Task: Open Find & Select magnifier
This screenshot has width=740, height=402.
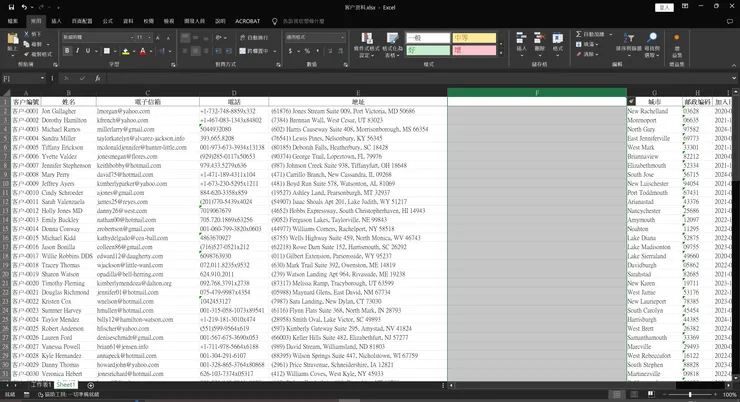Action: pos(652,43)
